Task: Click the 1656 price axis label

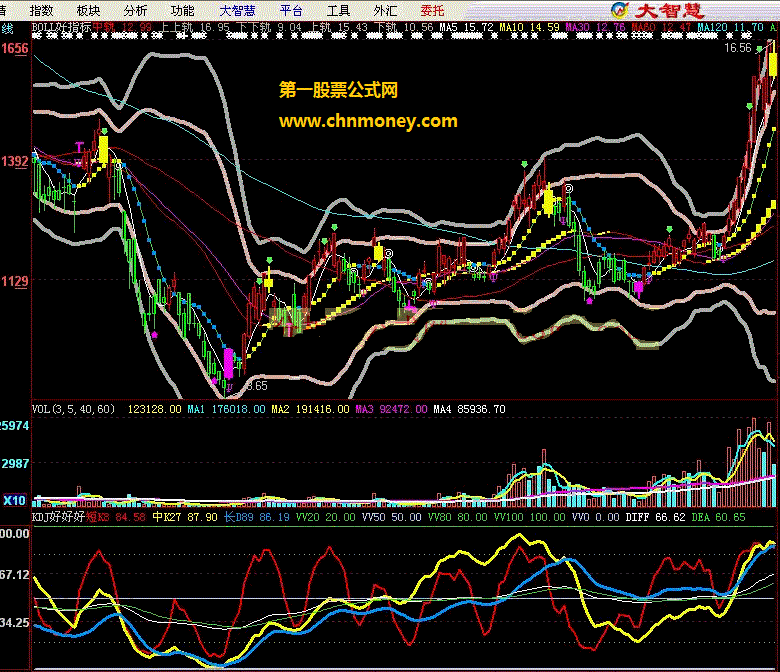Action: 14,48
